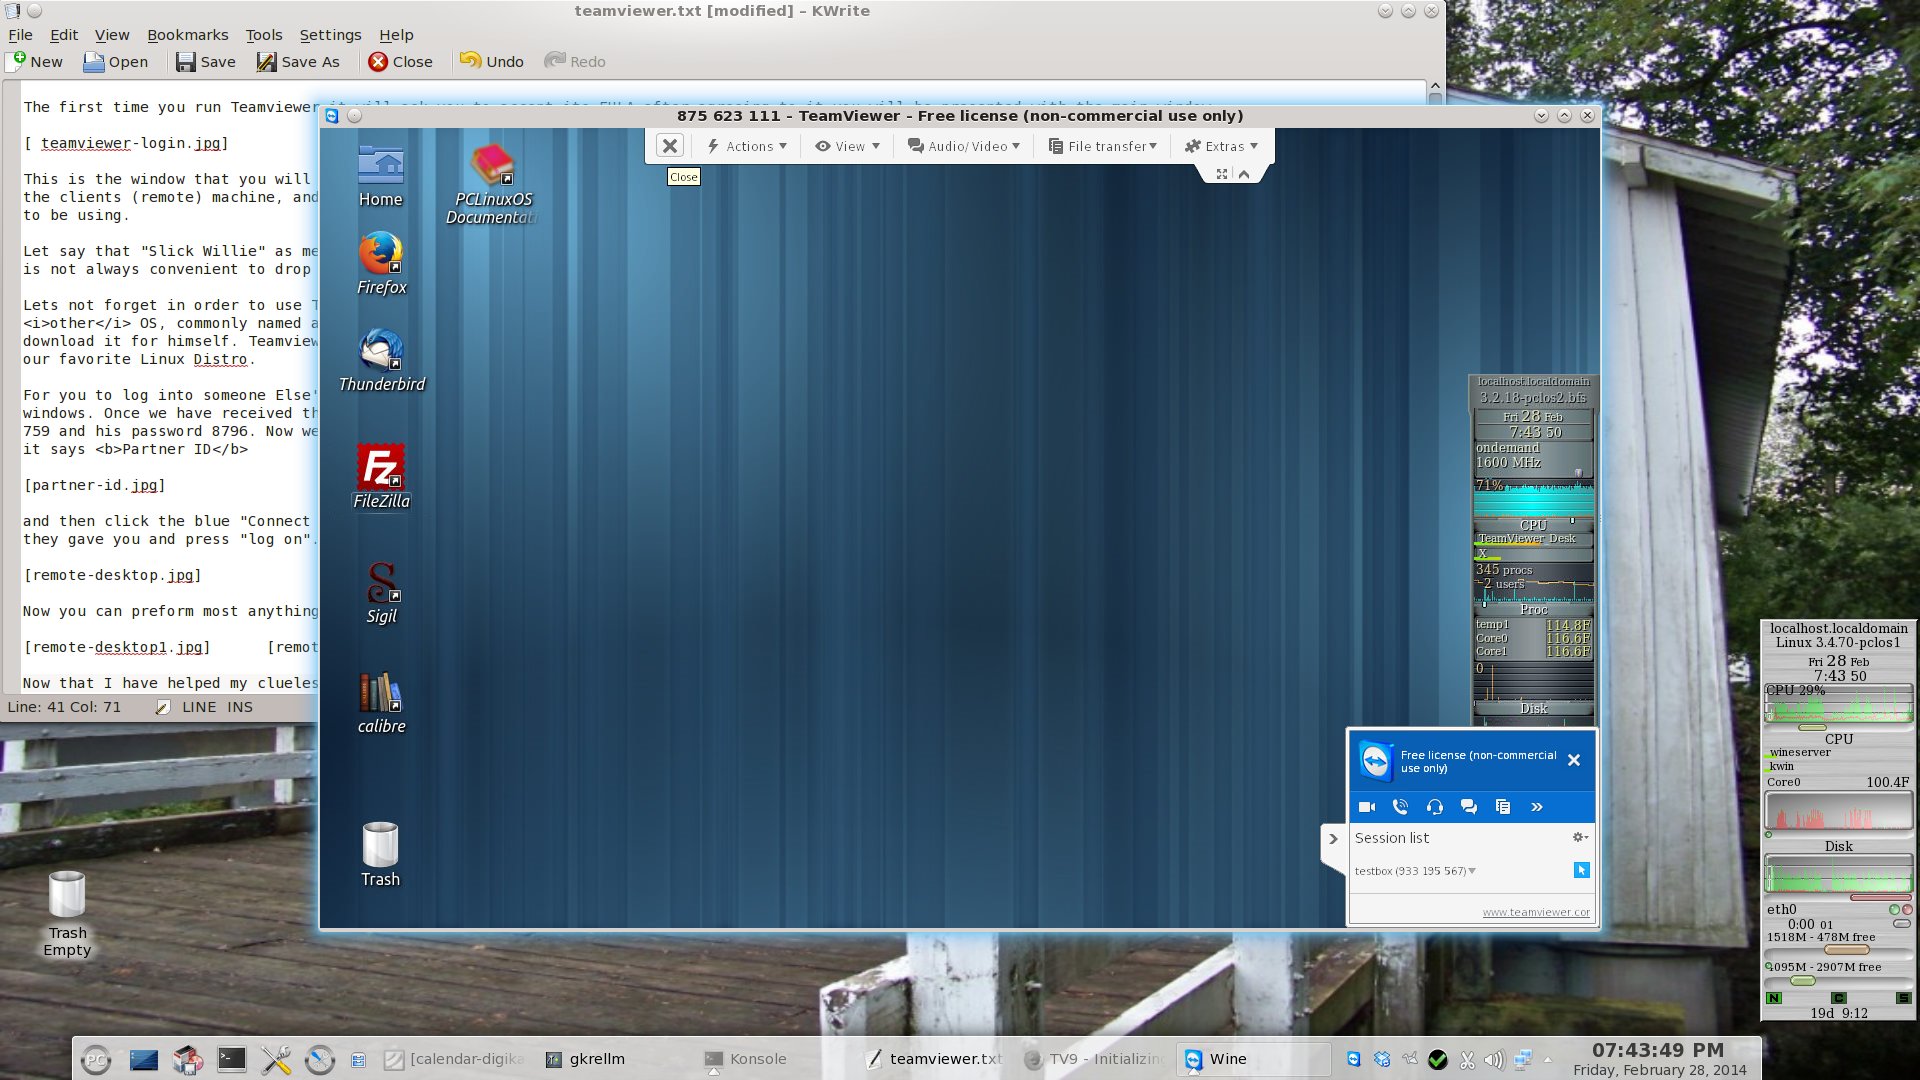This screenshot has height=1080, width=1920.
Task: Toggle TeamViewer full screen icon below toolbar
Action: point(1222,174)
